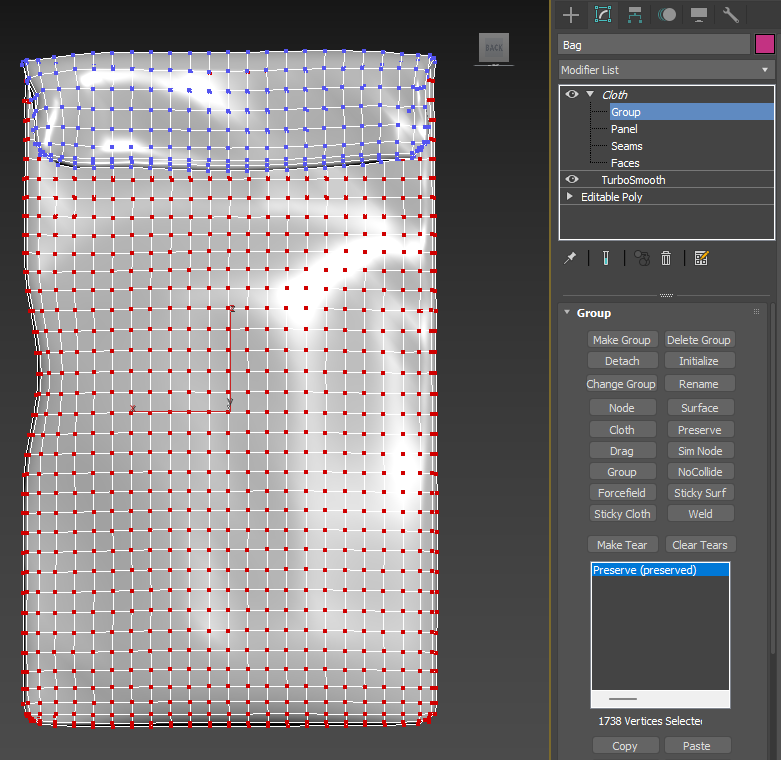Open the magenta object color swatch
The width and height of the screenshot is (781, 760).
[x=764, y=45]
